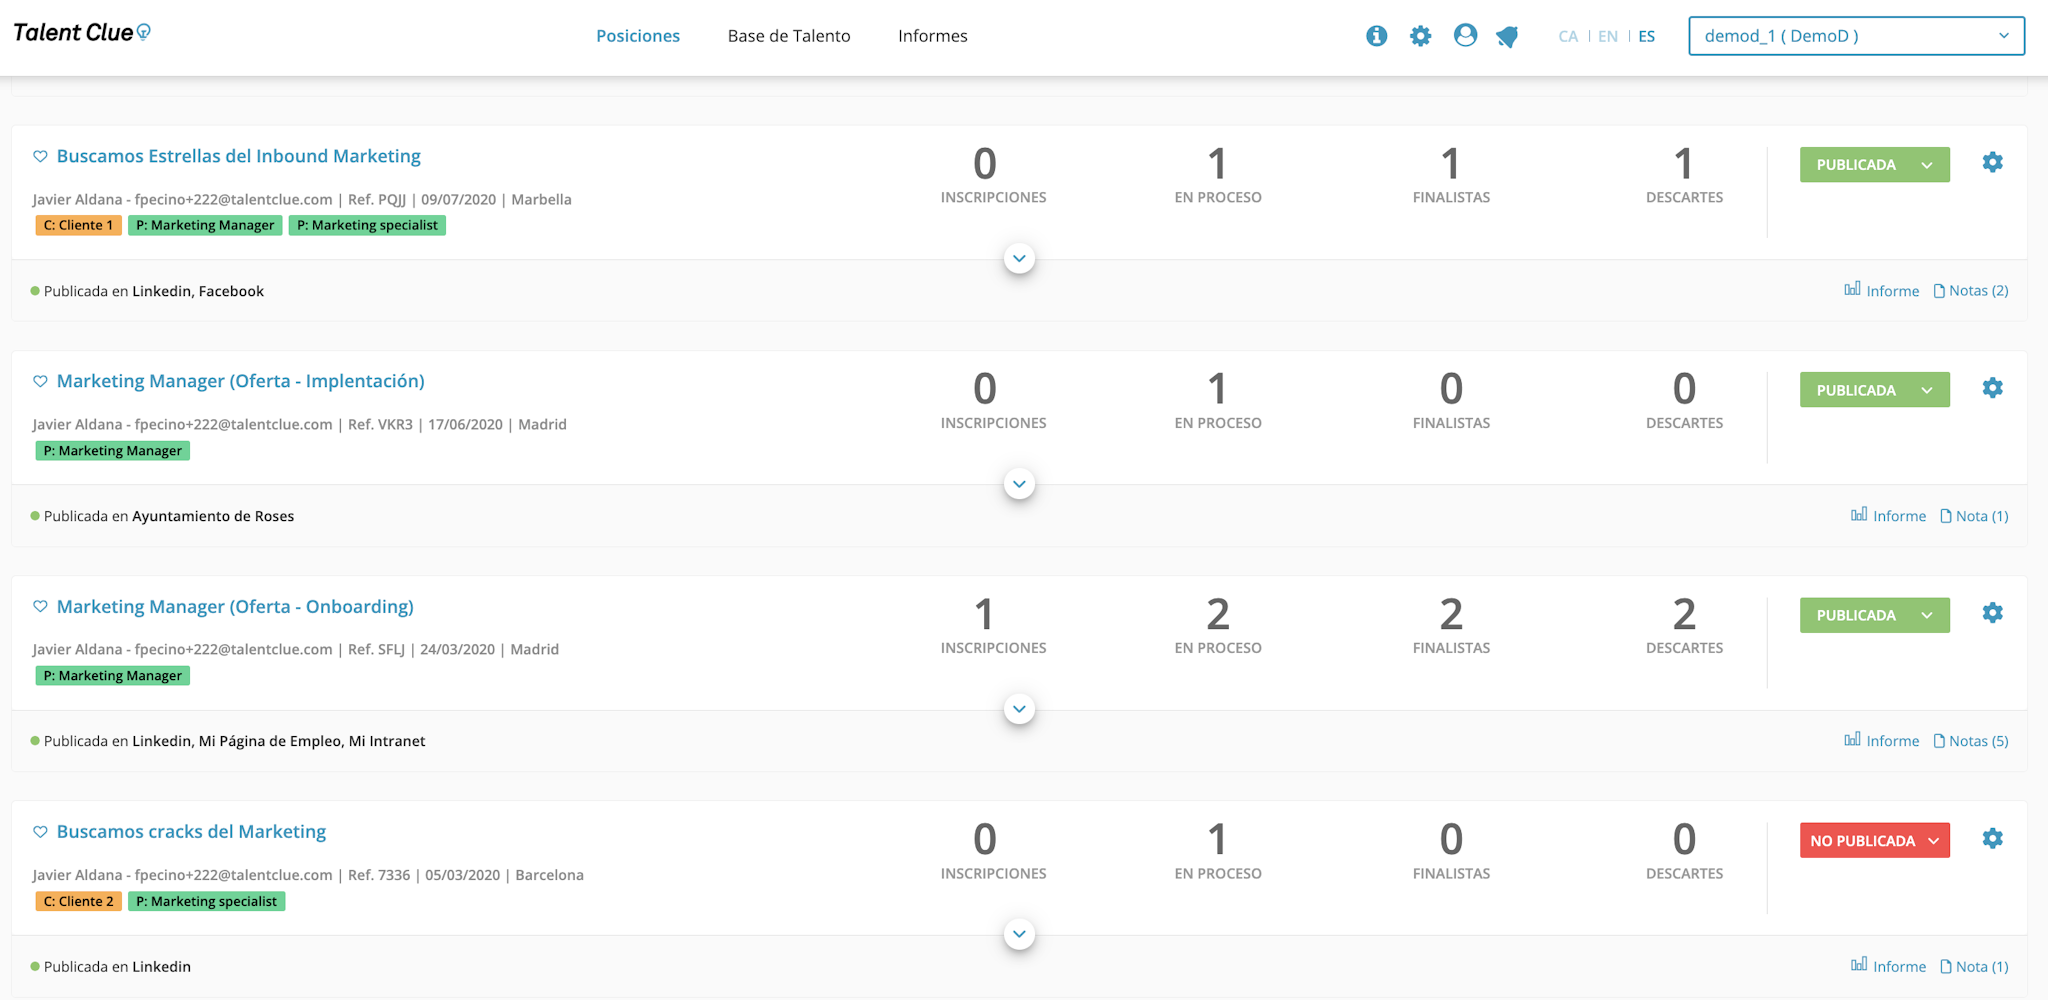Select the C: Cliente 1 tag swatch

78,225
